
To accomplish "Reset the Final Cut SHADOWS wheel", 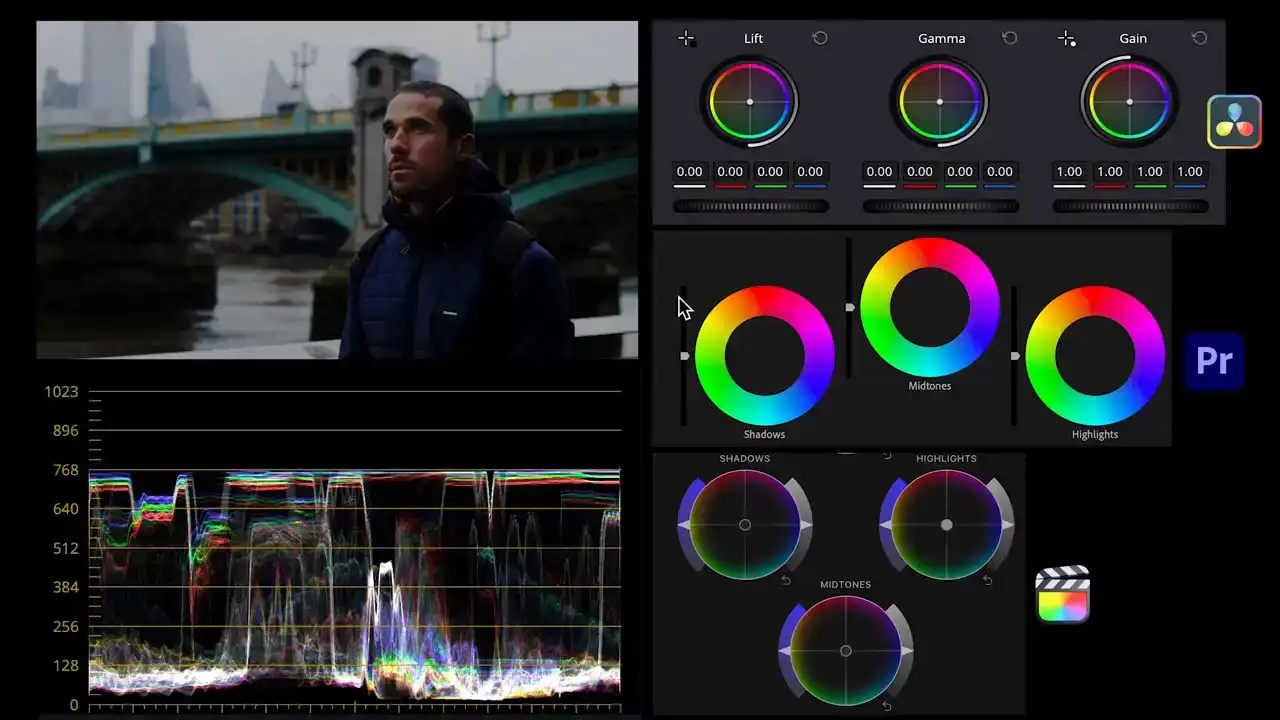I will click(786, 581).
